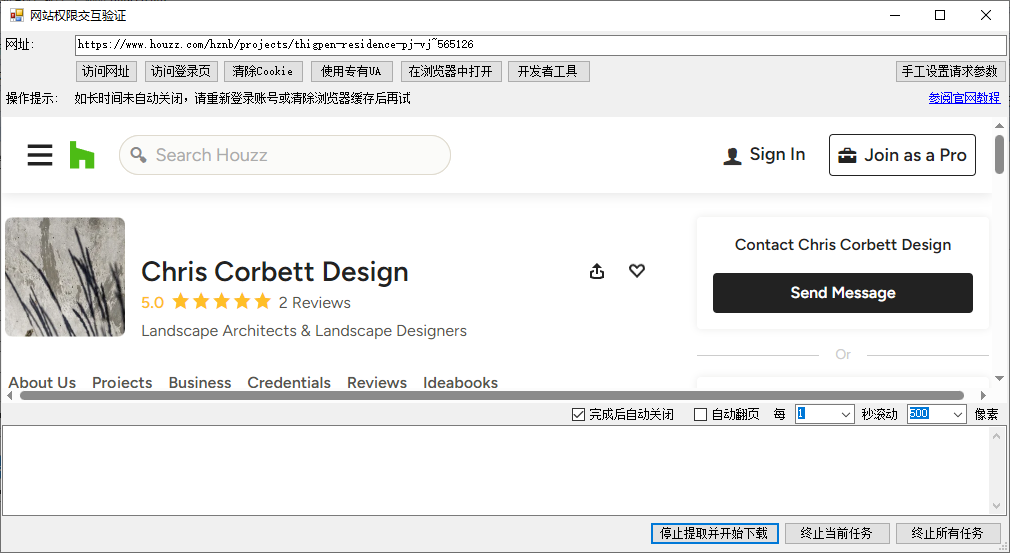Click 手工设置请求参数 button

pyautogui.click(x=950, y=71)
